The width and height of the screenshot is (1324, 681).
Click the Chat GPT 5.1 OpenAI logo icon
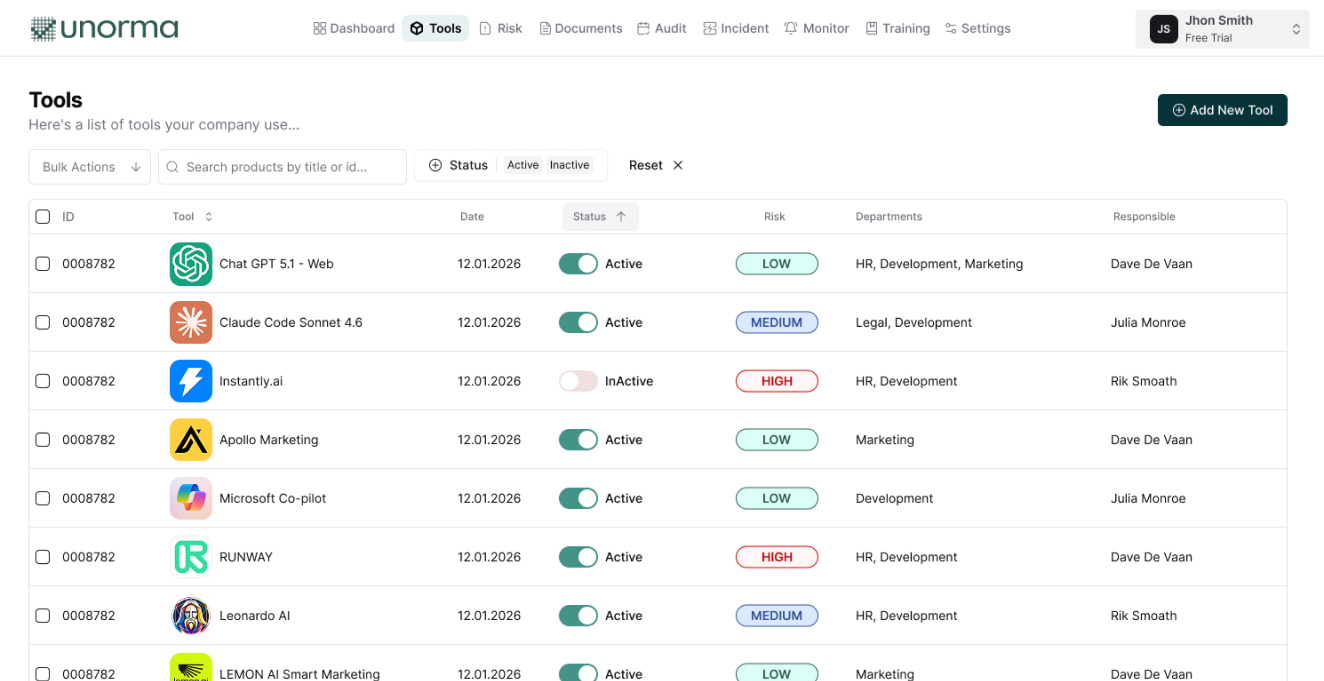tap(190, 263)
